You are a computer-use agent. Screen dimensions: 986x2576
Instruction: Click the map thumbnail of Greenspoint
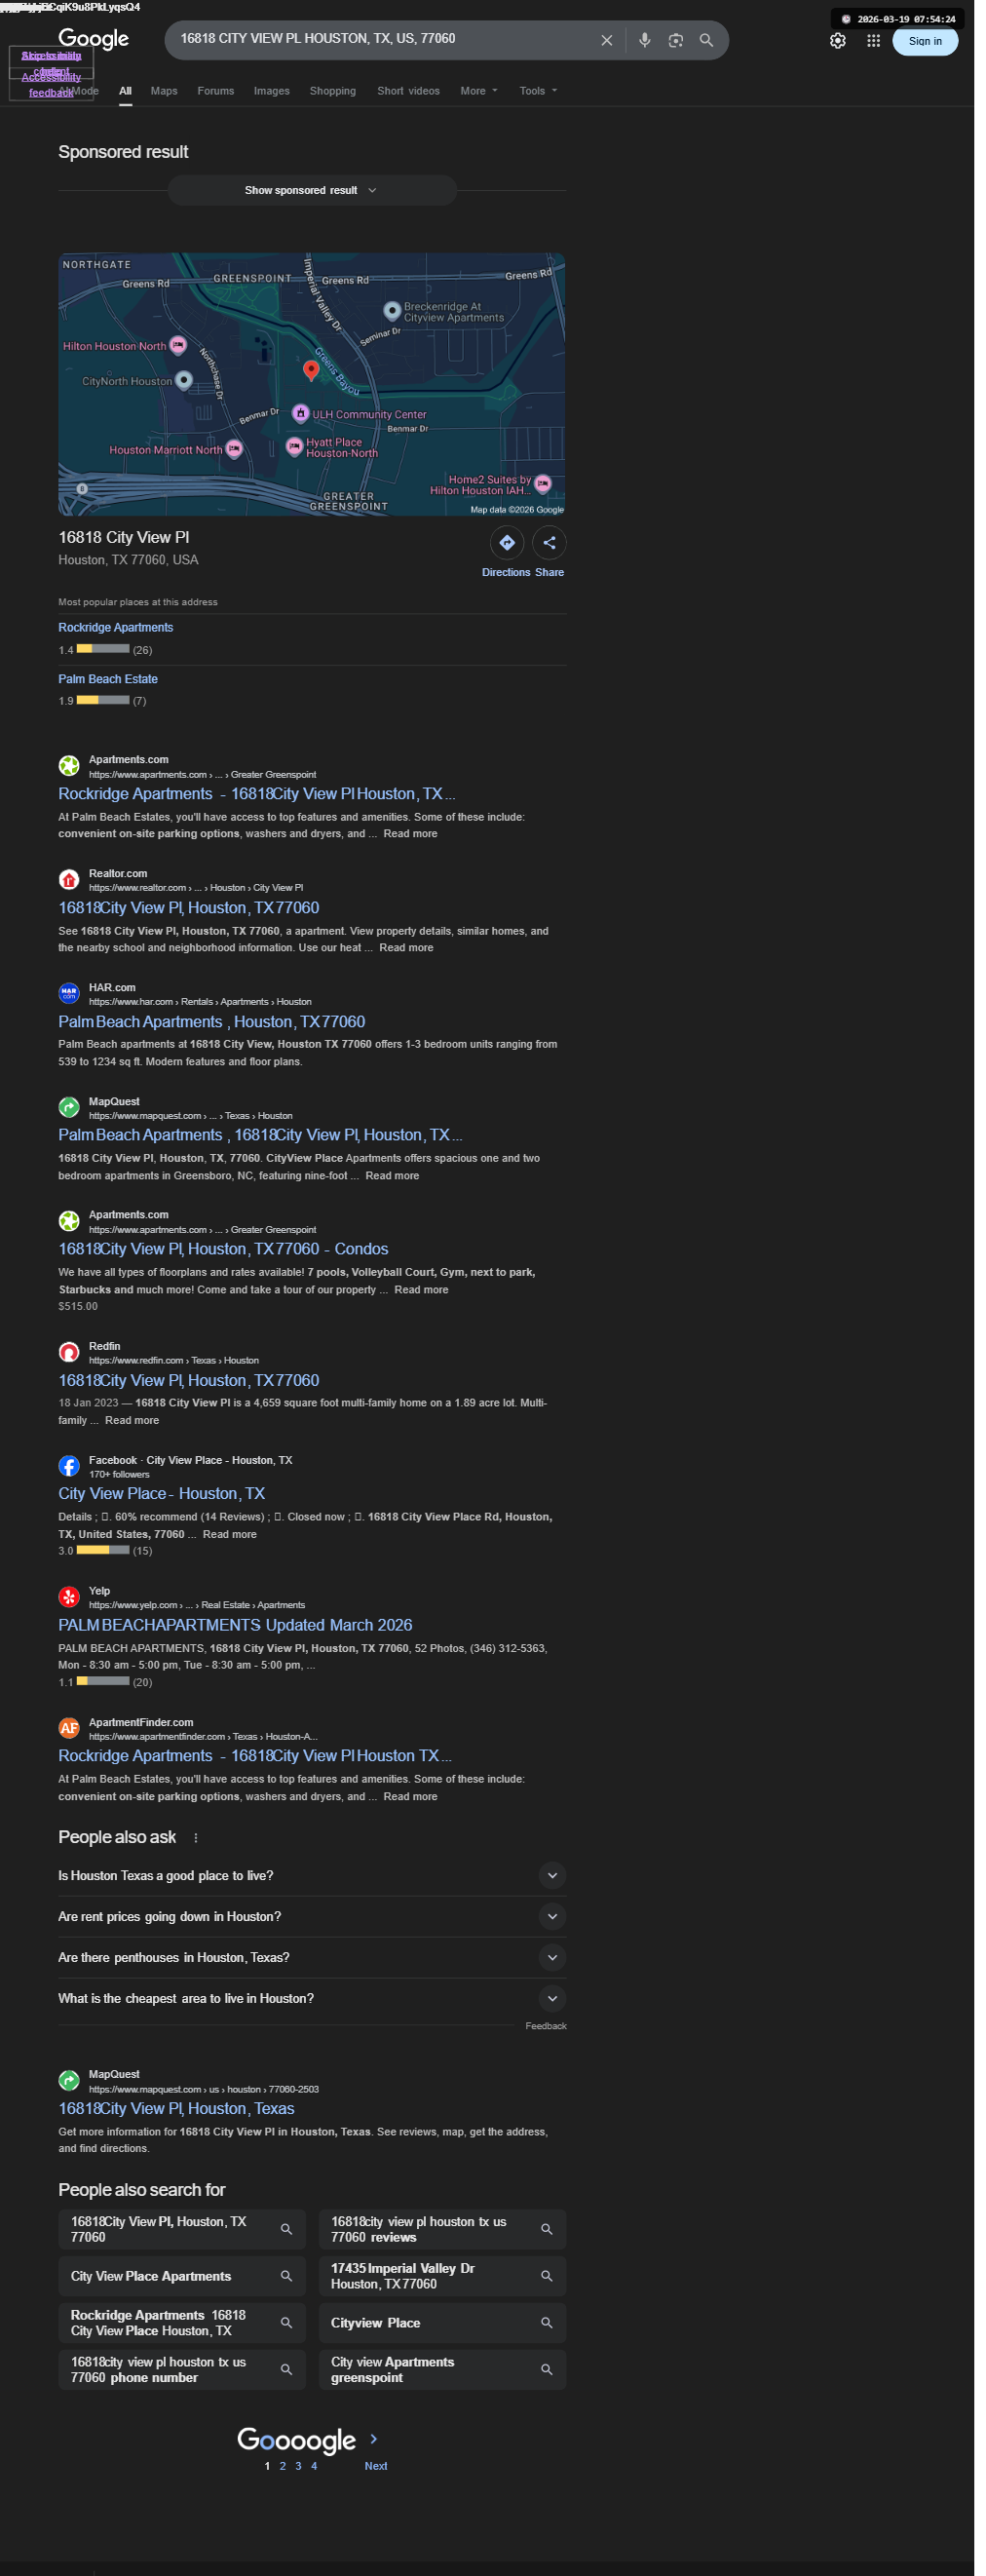[x=311, y=384]
